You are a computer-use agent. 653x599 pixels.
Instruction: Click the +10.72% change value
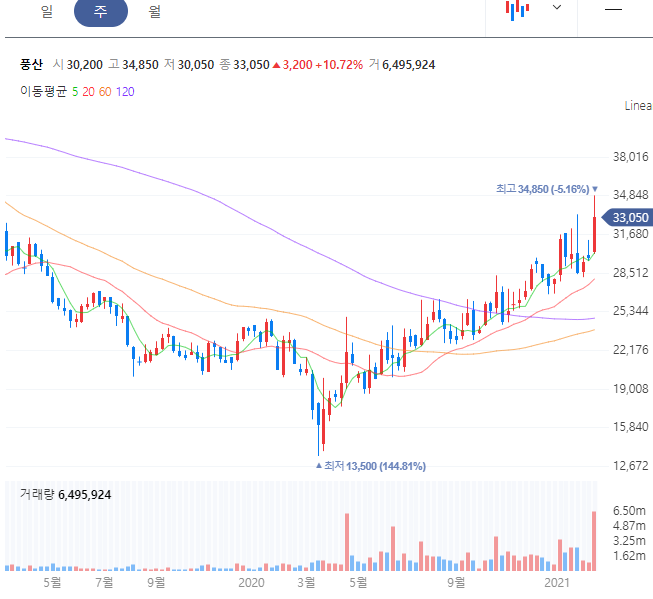(x=339, y=65)
